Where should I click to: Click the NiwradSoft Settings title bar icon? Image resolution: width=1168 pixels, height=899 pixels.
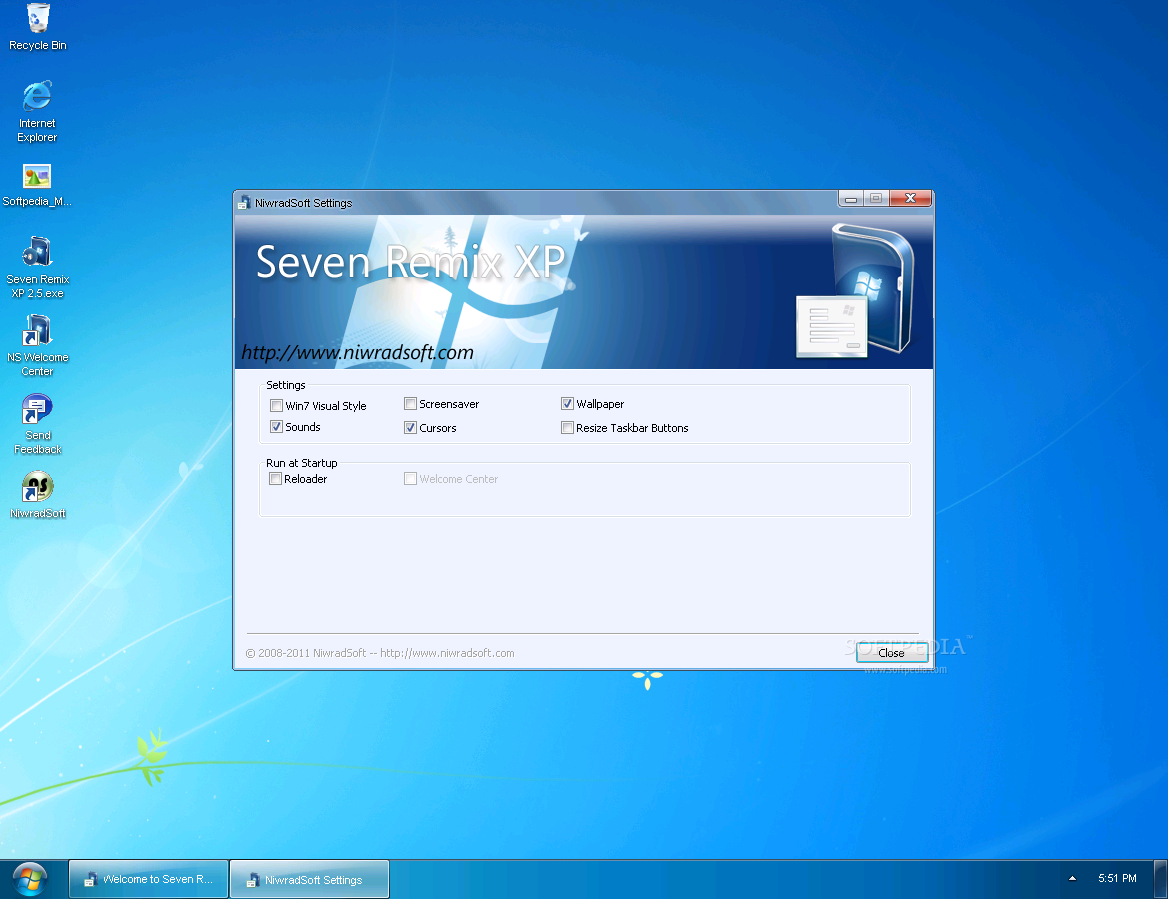pos(244,203)
